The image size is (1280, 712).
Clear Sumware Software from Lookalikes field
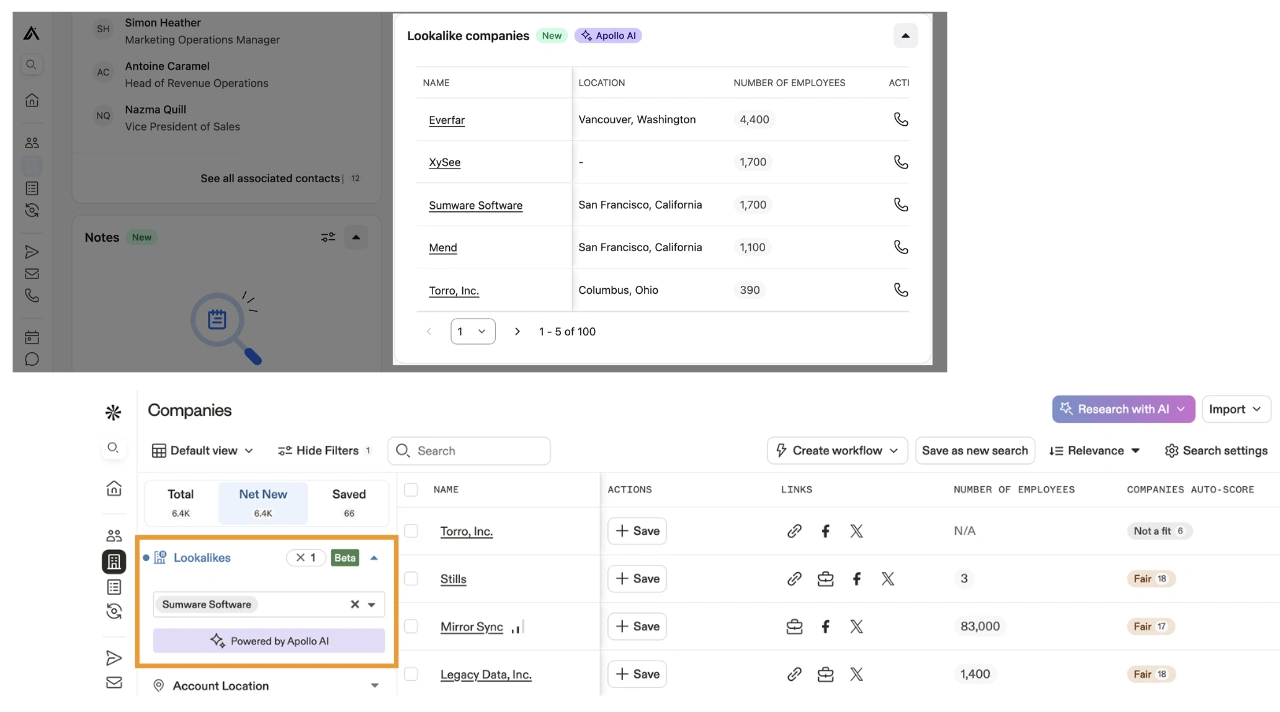point(354,604)
